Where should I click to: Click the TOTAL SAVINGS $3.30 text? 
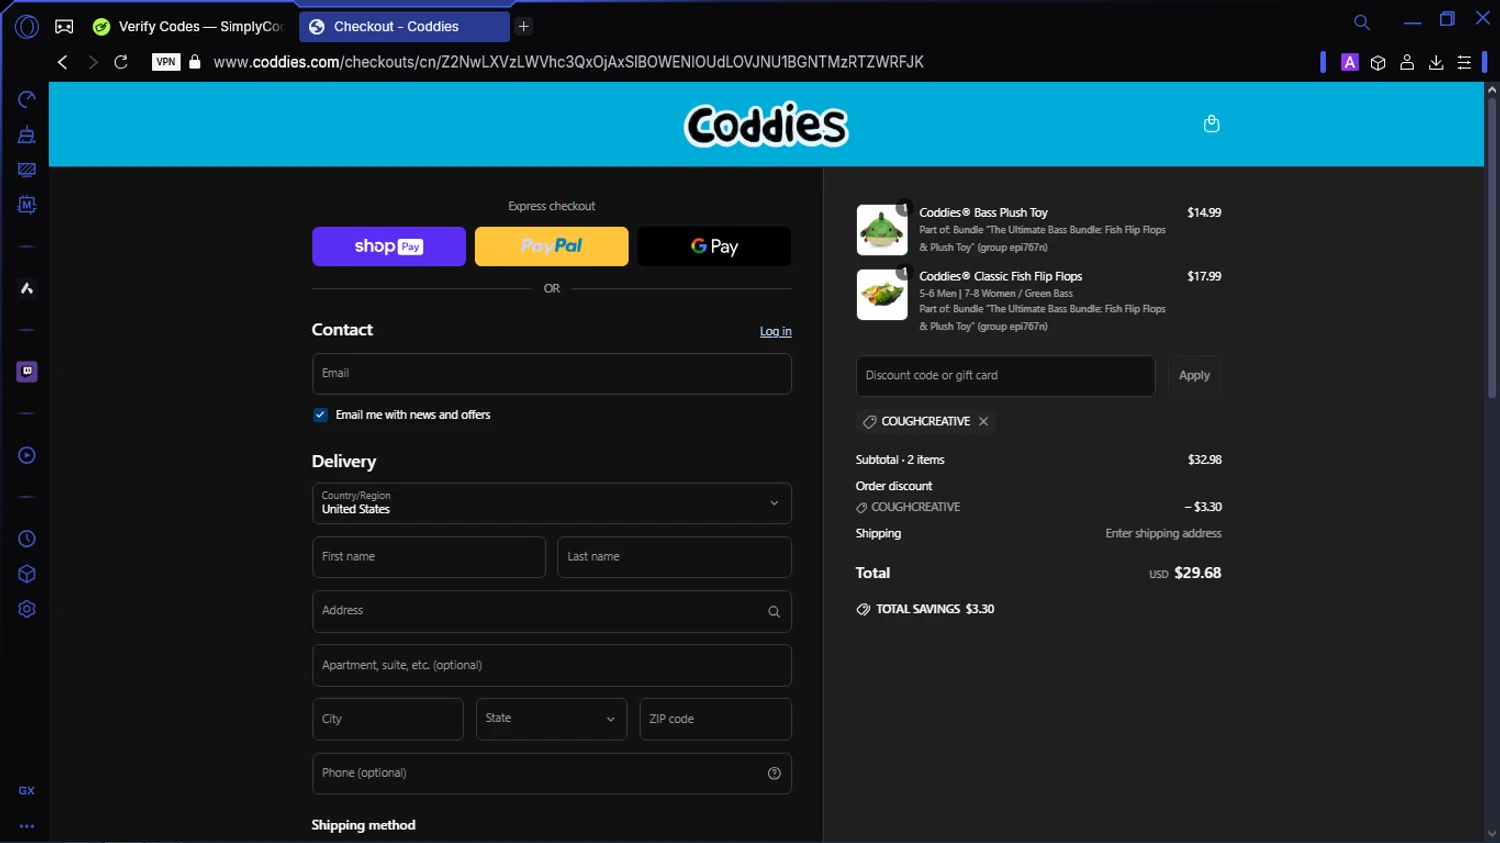[935, 609]
